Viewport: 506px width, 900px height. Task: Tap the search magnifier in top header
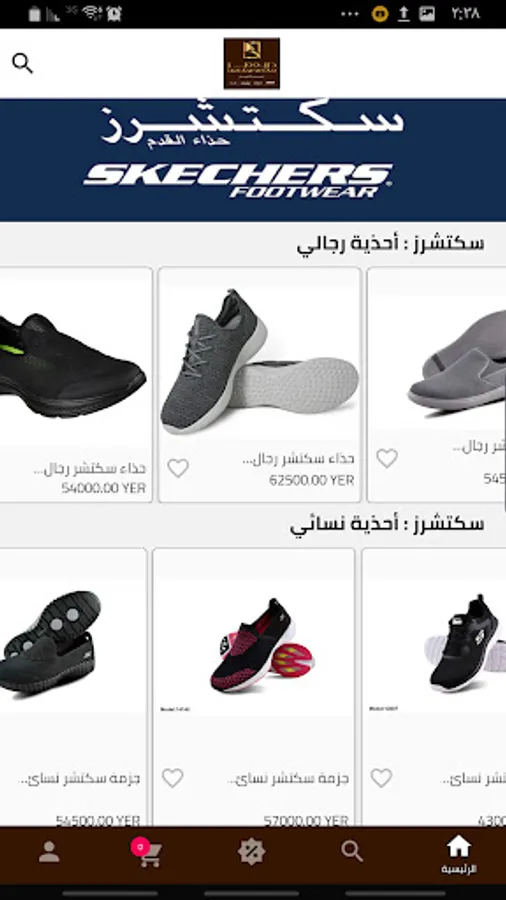coord(22,63)
